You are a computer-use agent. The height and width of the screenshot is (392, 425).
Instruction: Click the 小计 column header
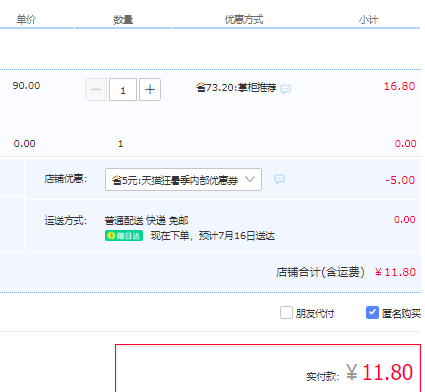368,20
